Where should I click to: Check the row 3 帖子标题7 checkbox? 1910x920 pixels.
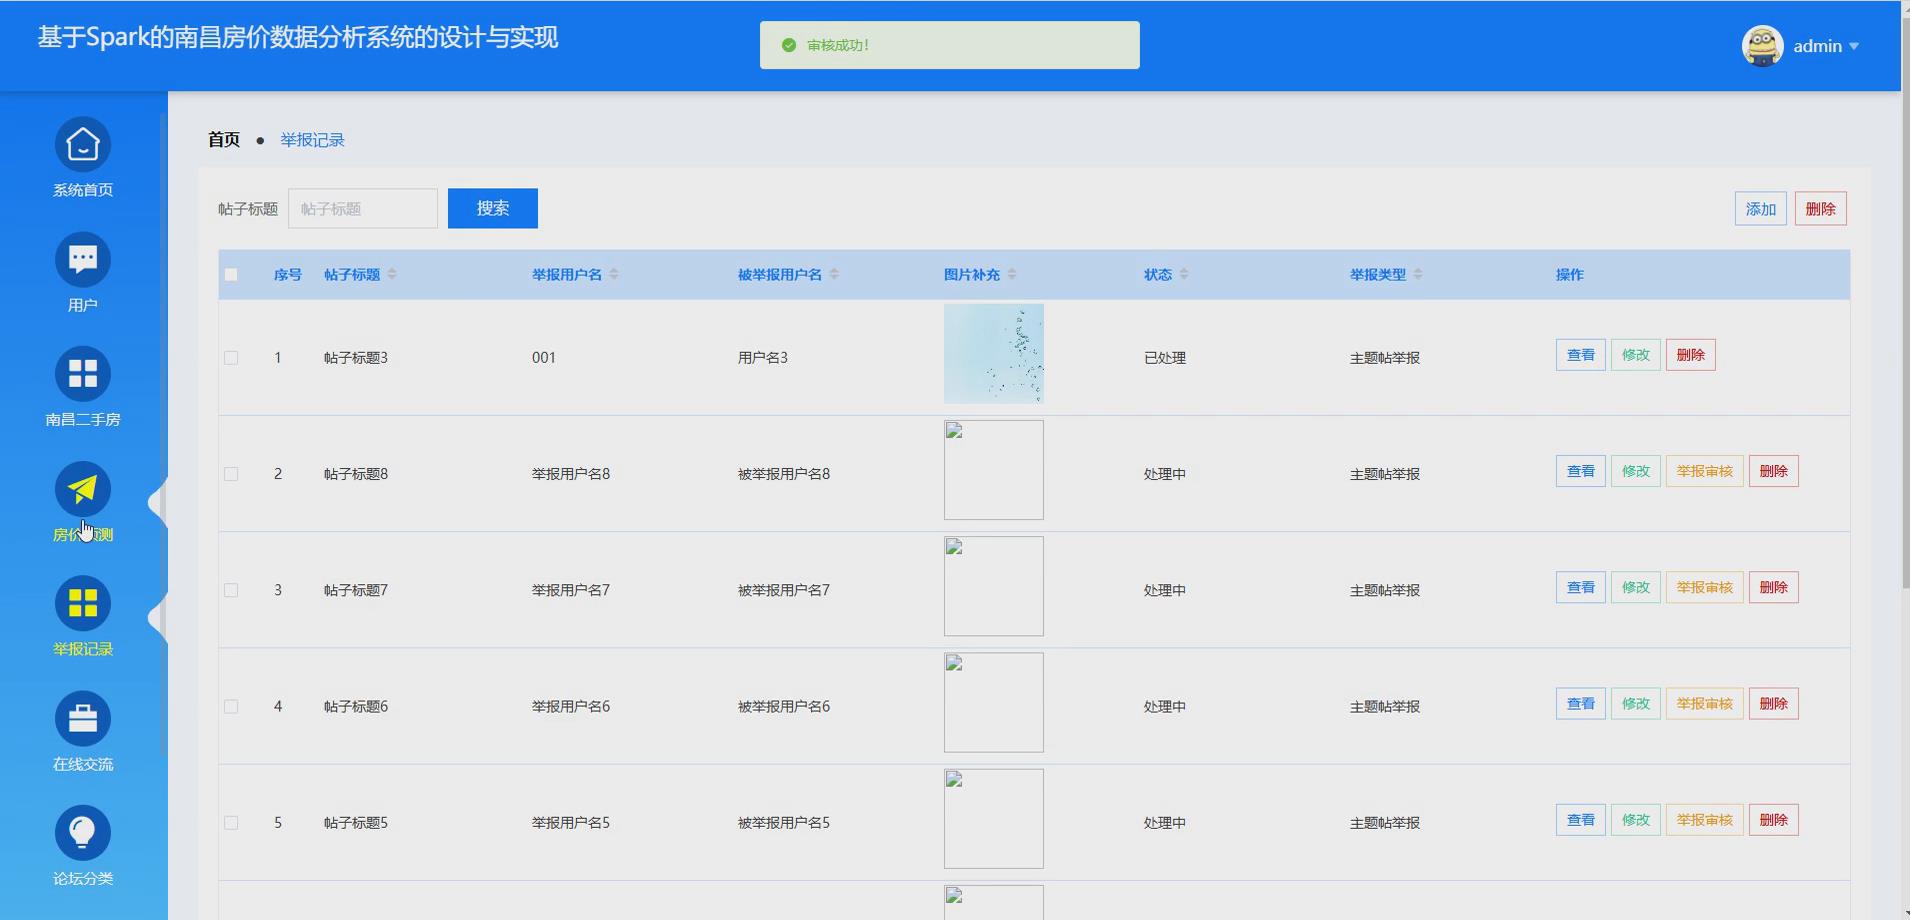click(x=231, y=590)
